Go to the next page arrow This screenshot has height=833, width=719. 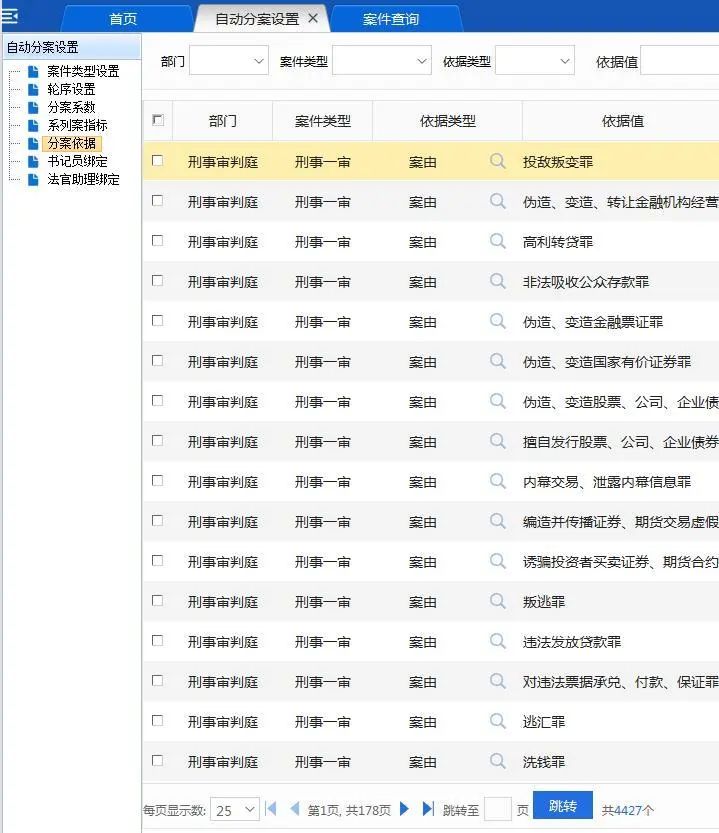click(405, 809)
